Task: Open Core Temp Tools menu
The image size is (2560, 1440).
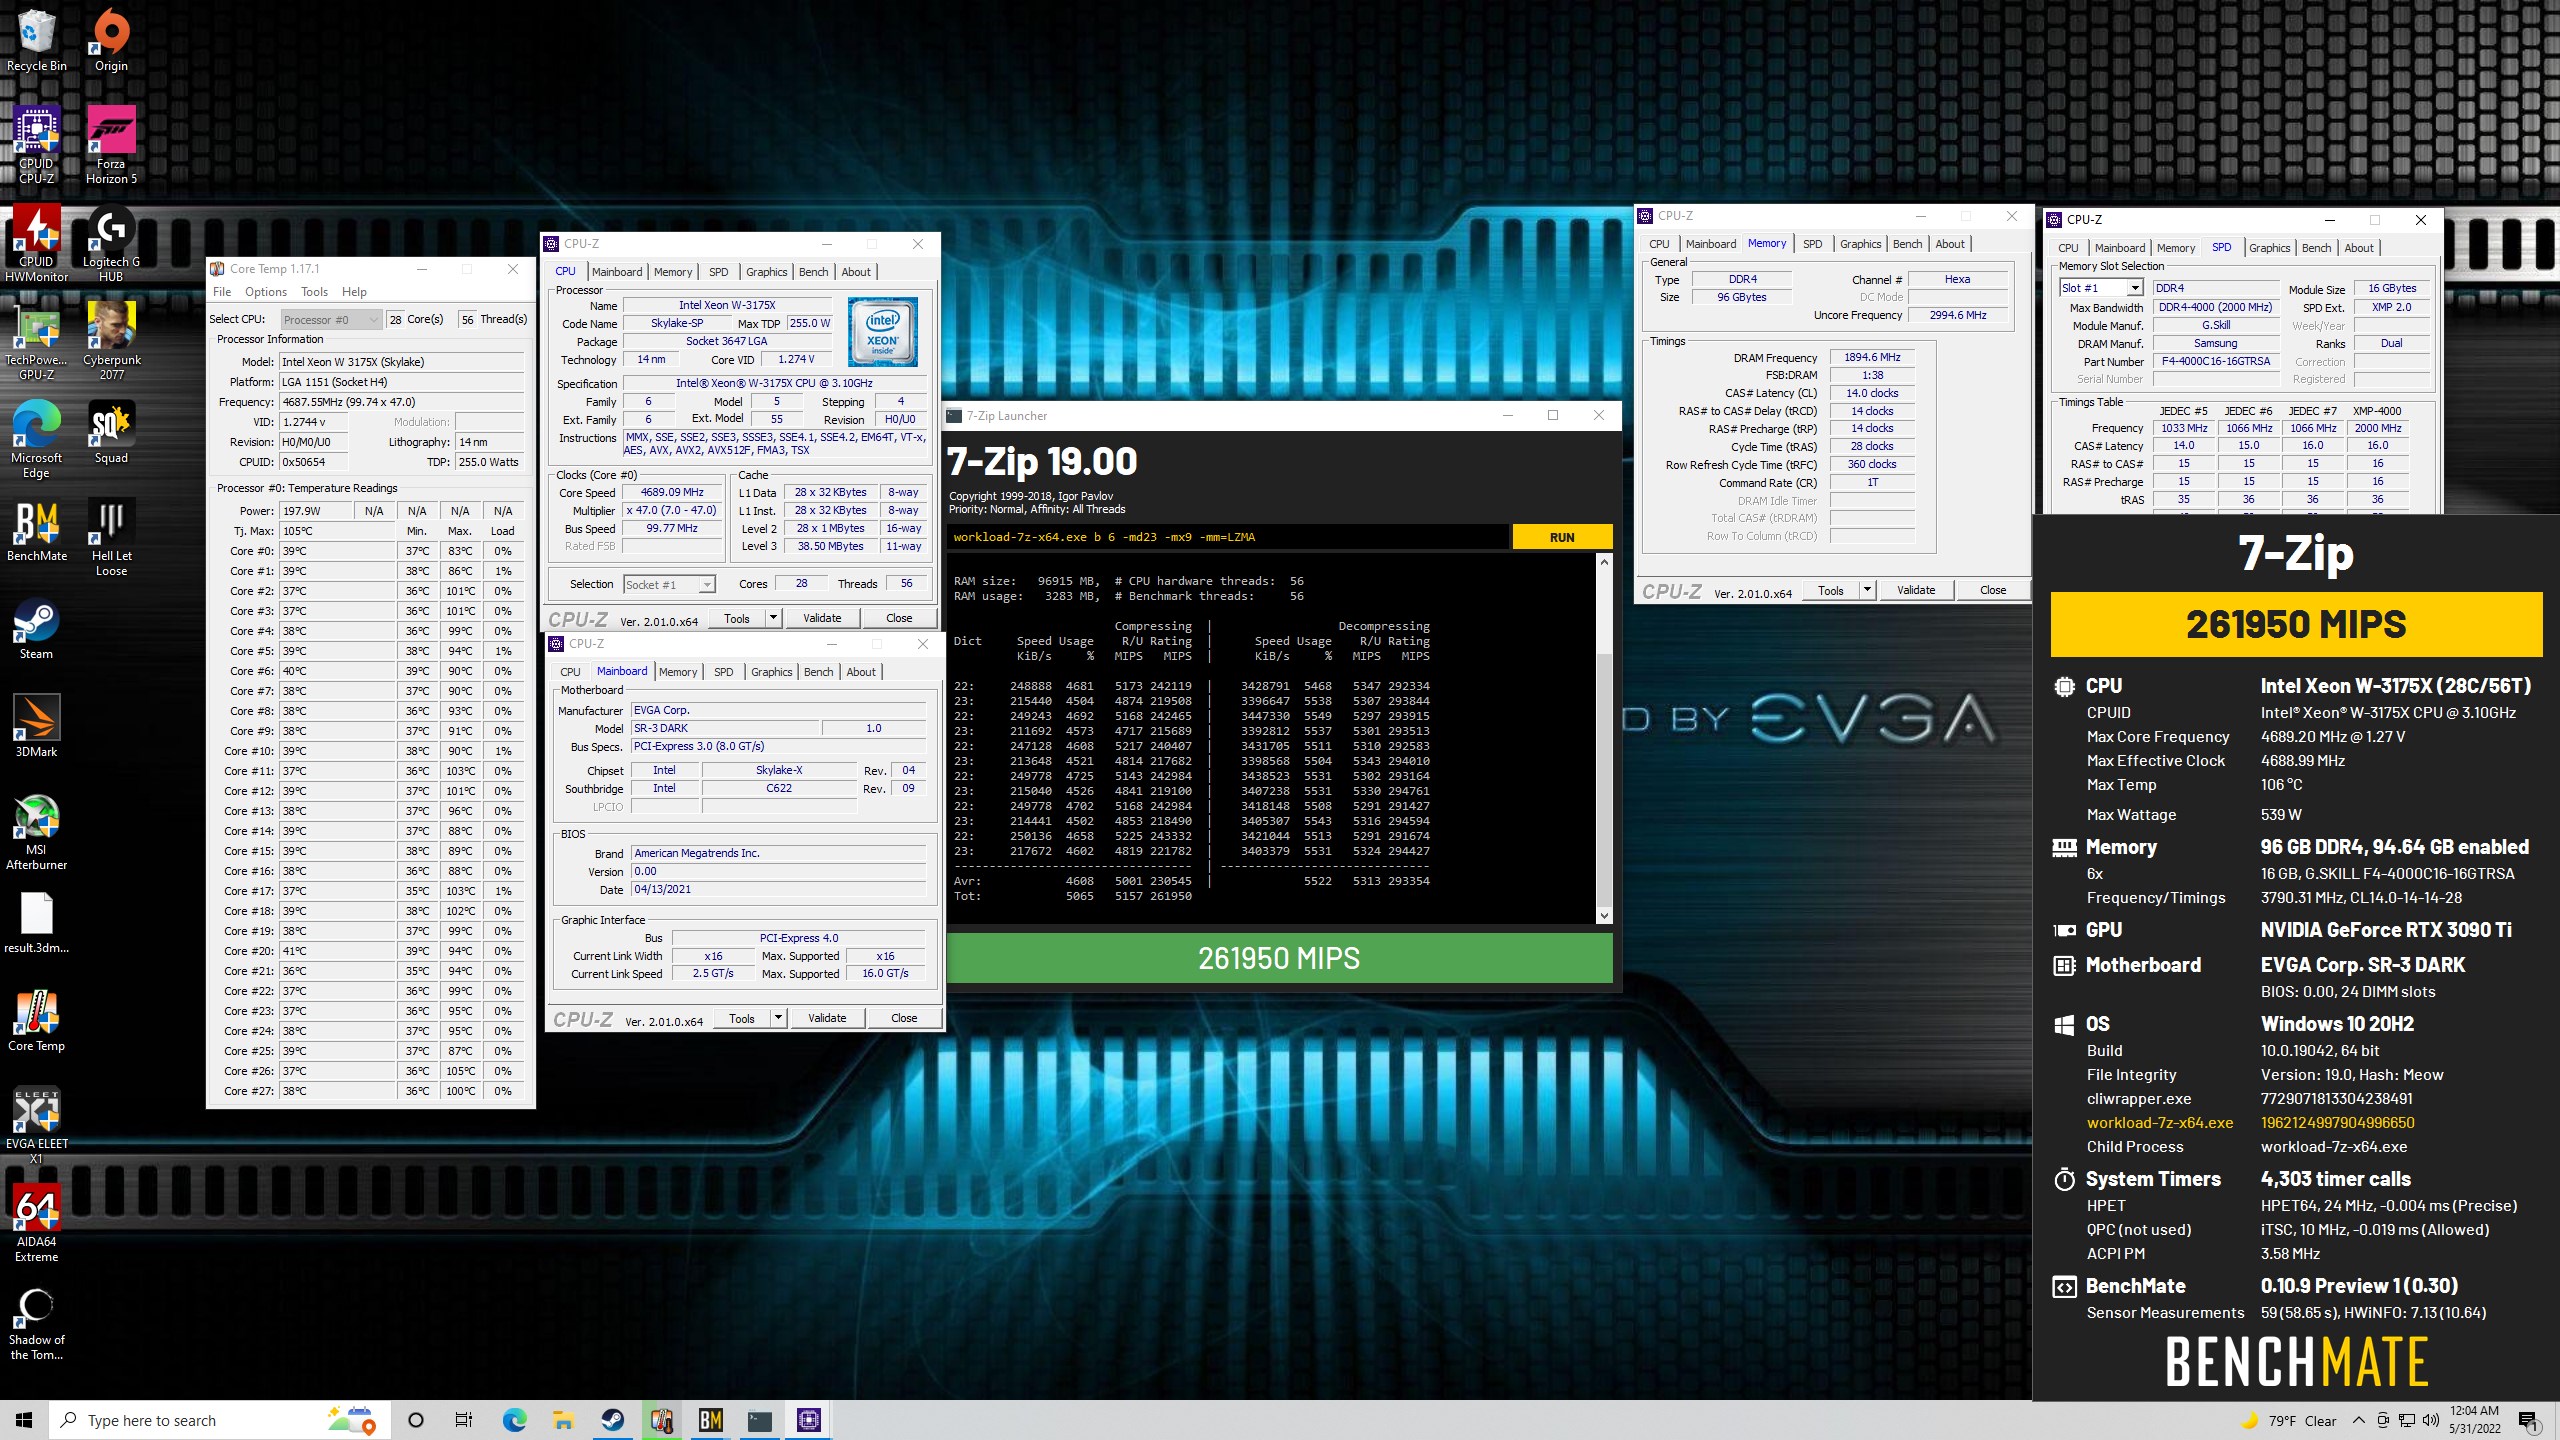Action: pyautogui.click(x=314, y=292)
